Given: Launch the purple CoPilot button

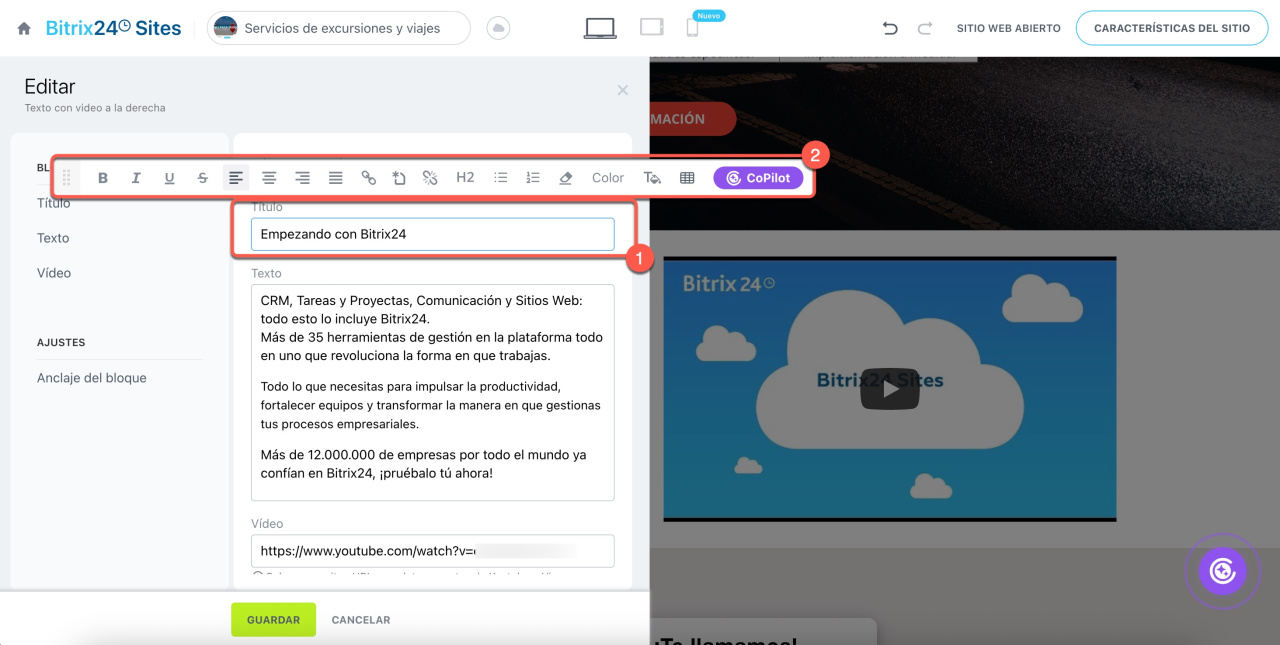Looking at the screenshot, I should (758, 178).
